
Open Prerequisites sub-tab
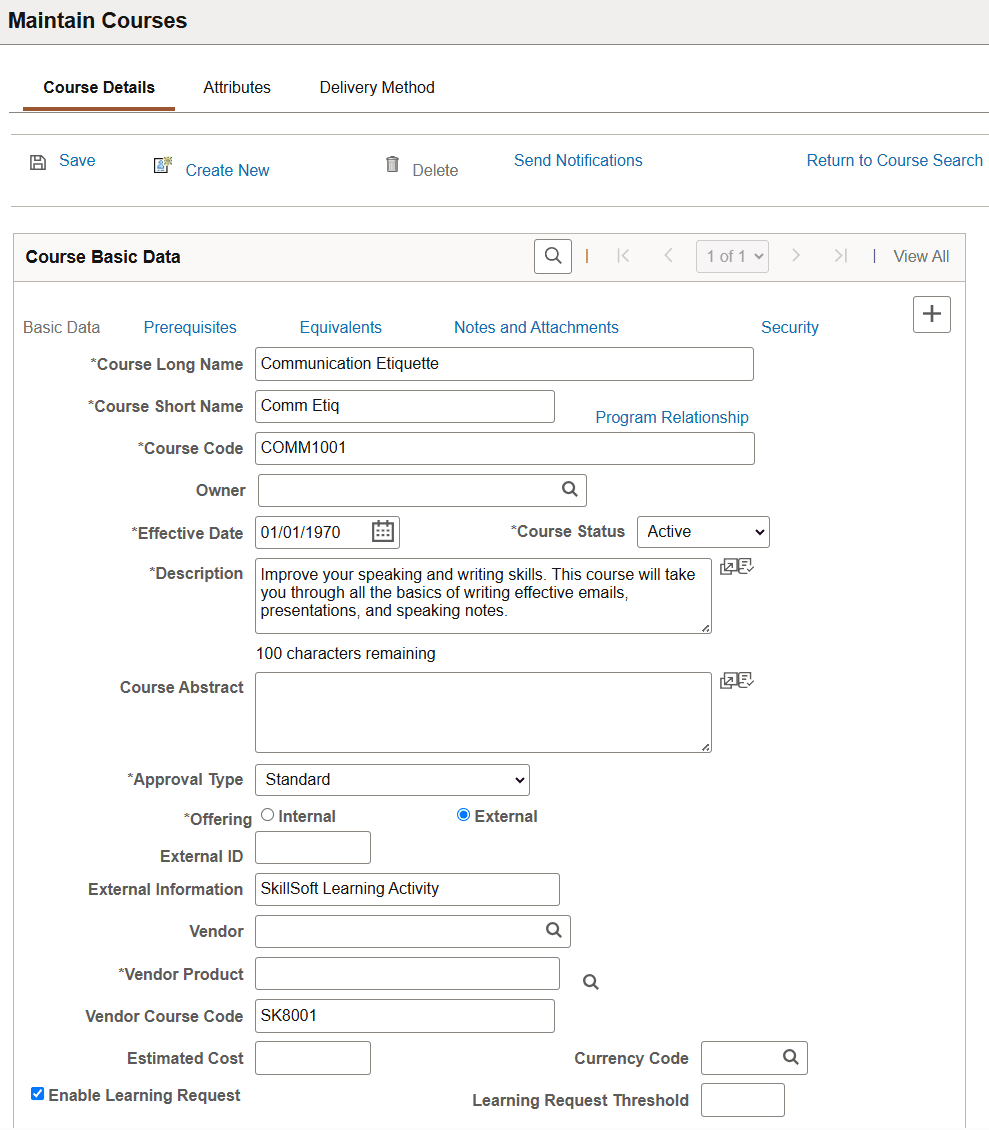pyautogui.click(x=190, y=327)
